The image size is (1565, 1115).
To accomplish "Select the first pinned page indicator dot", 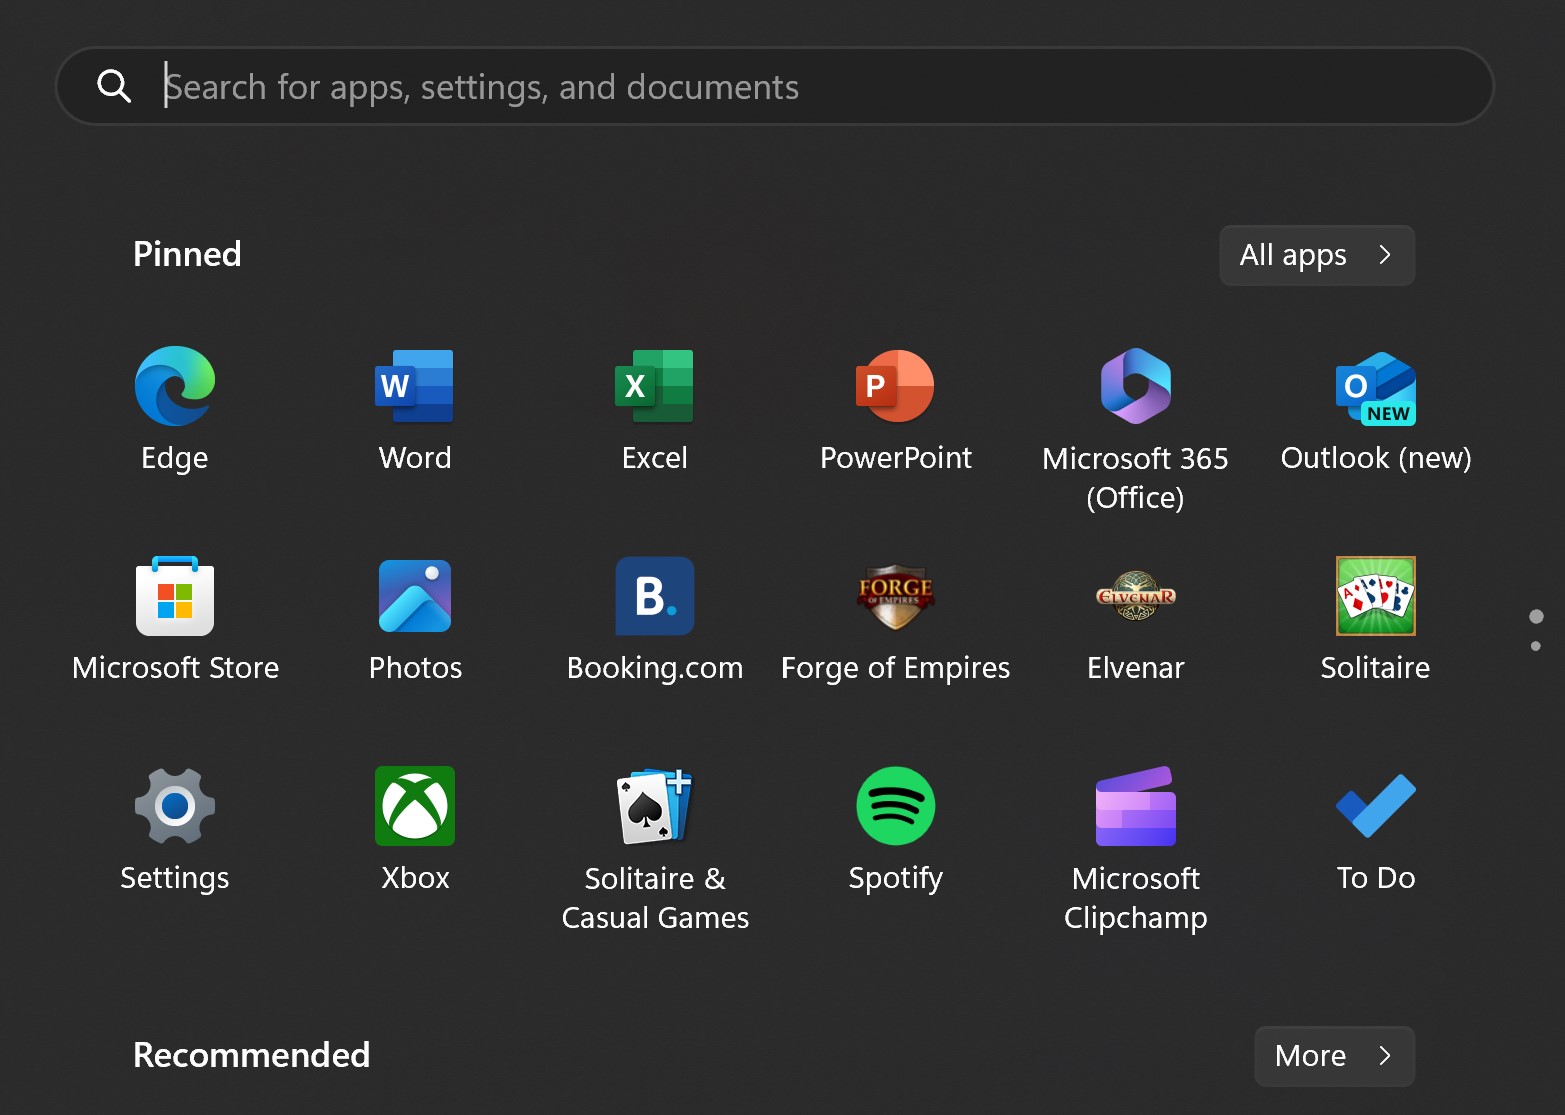I will (1536, 616).
